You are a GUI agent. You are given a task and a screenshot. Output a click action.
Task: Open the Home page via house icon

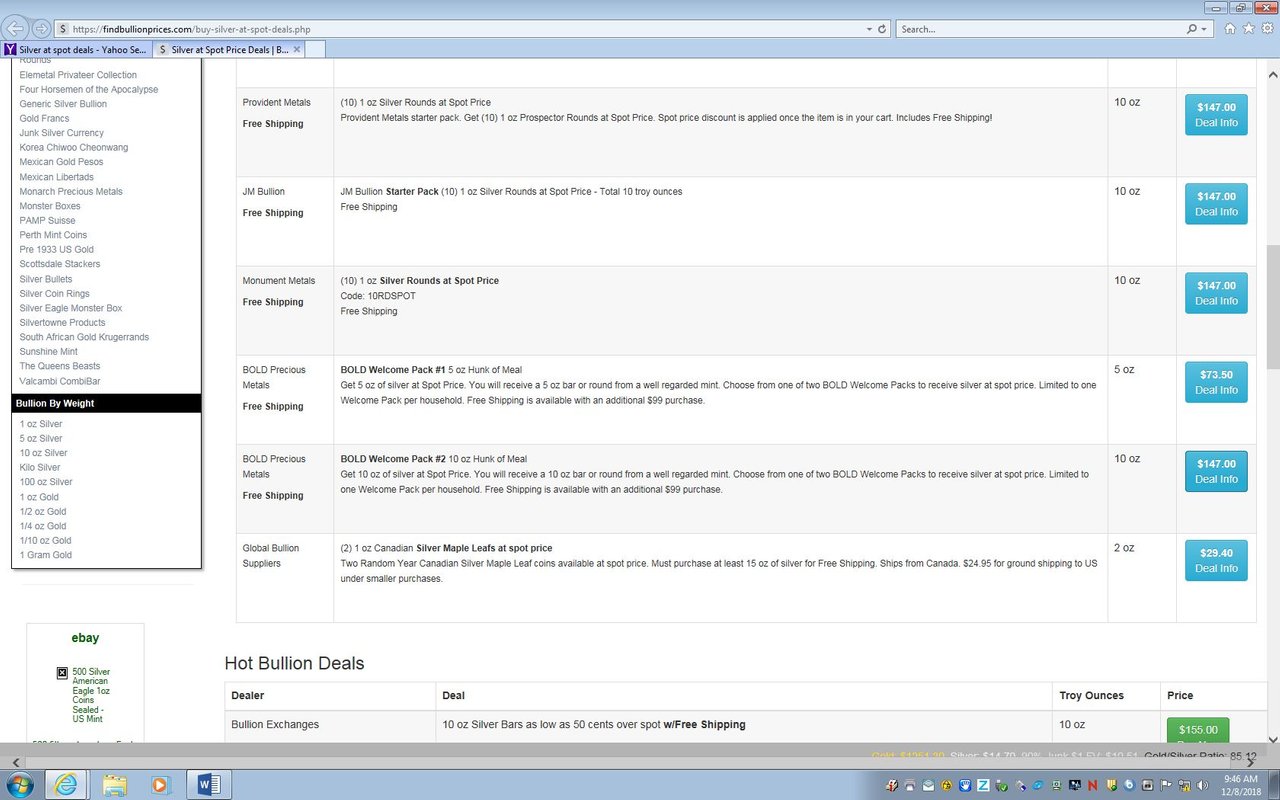(1230, 29)
